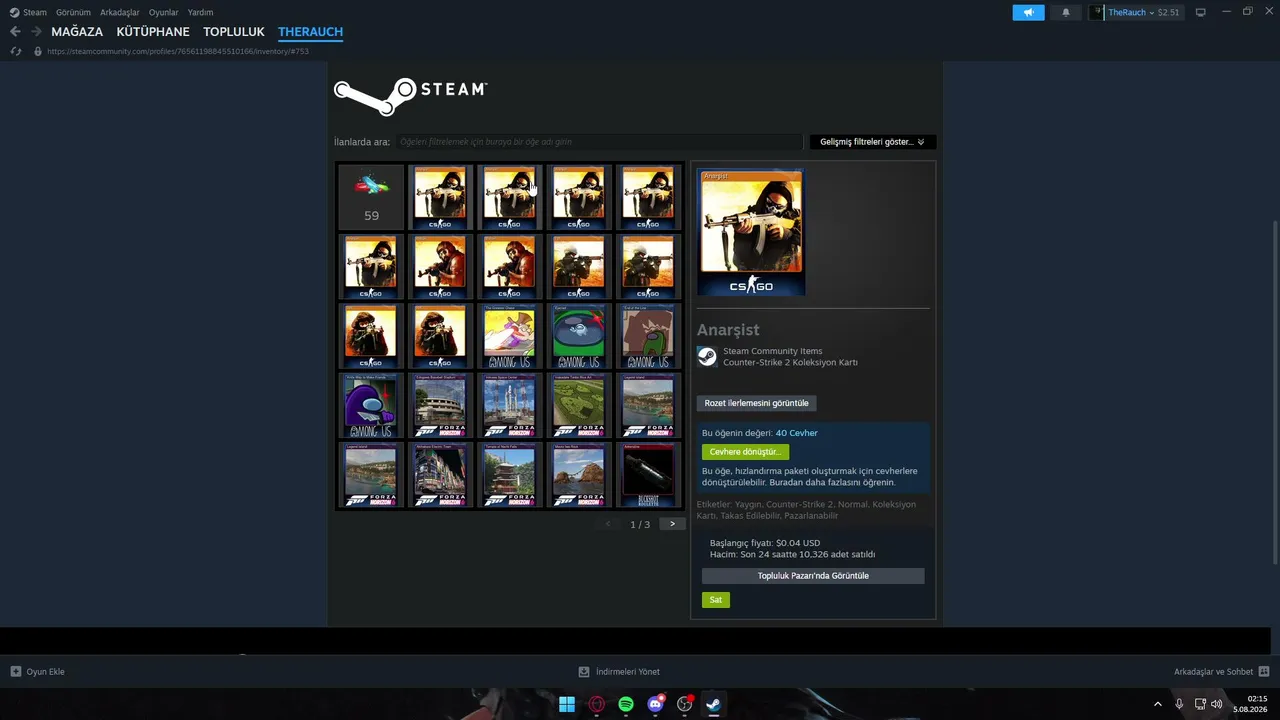
Task: Select the Forza green rice field art card
Action: tap(579, 406)
